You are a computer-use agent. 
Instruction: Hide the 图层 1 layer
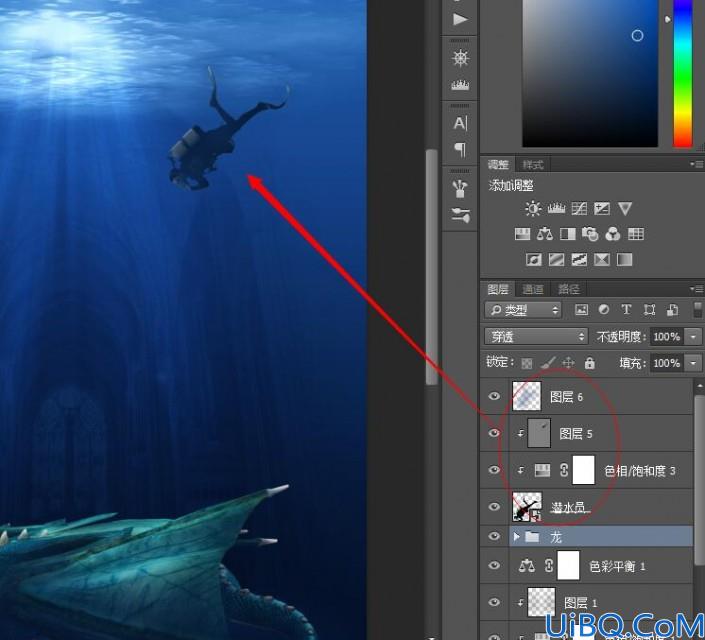click(x=494, y=602)
